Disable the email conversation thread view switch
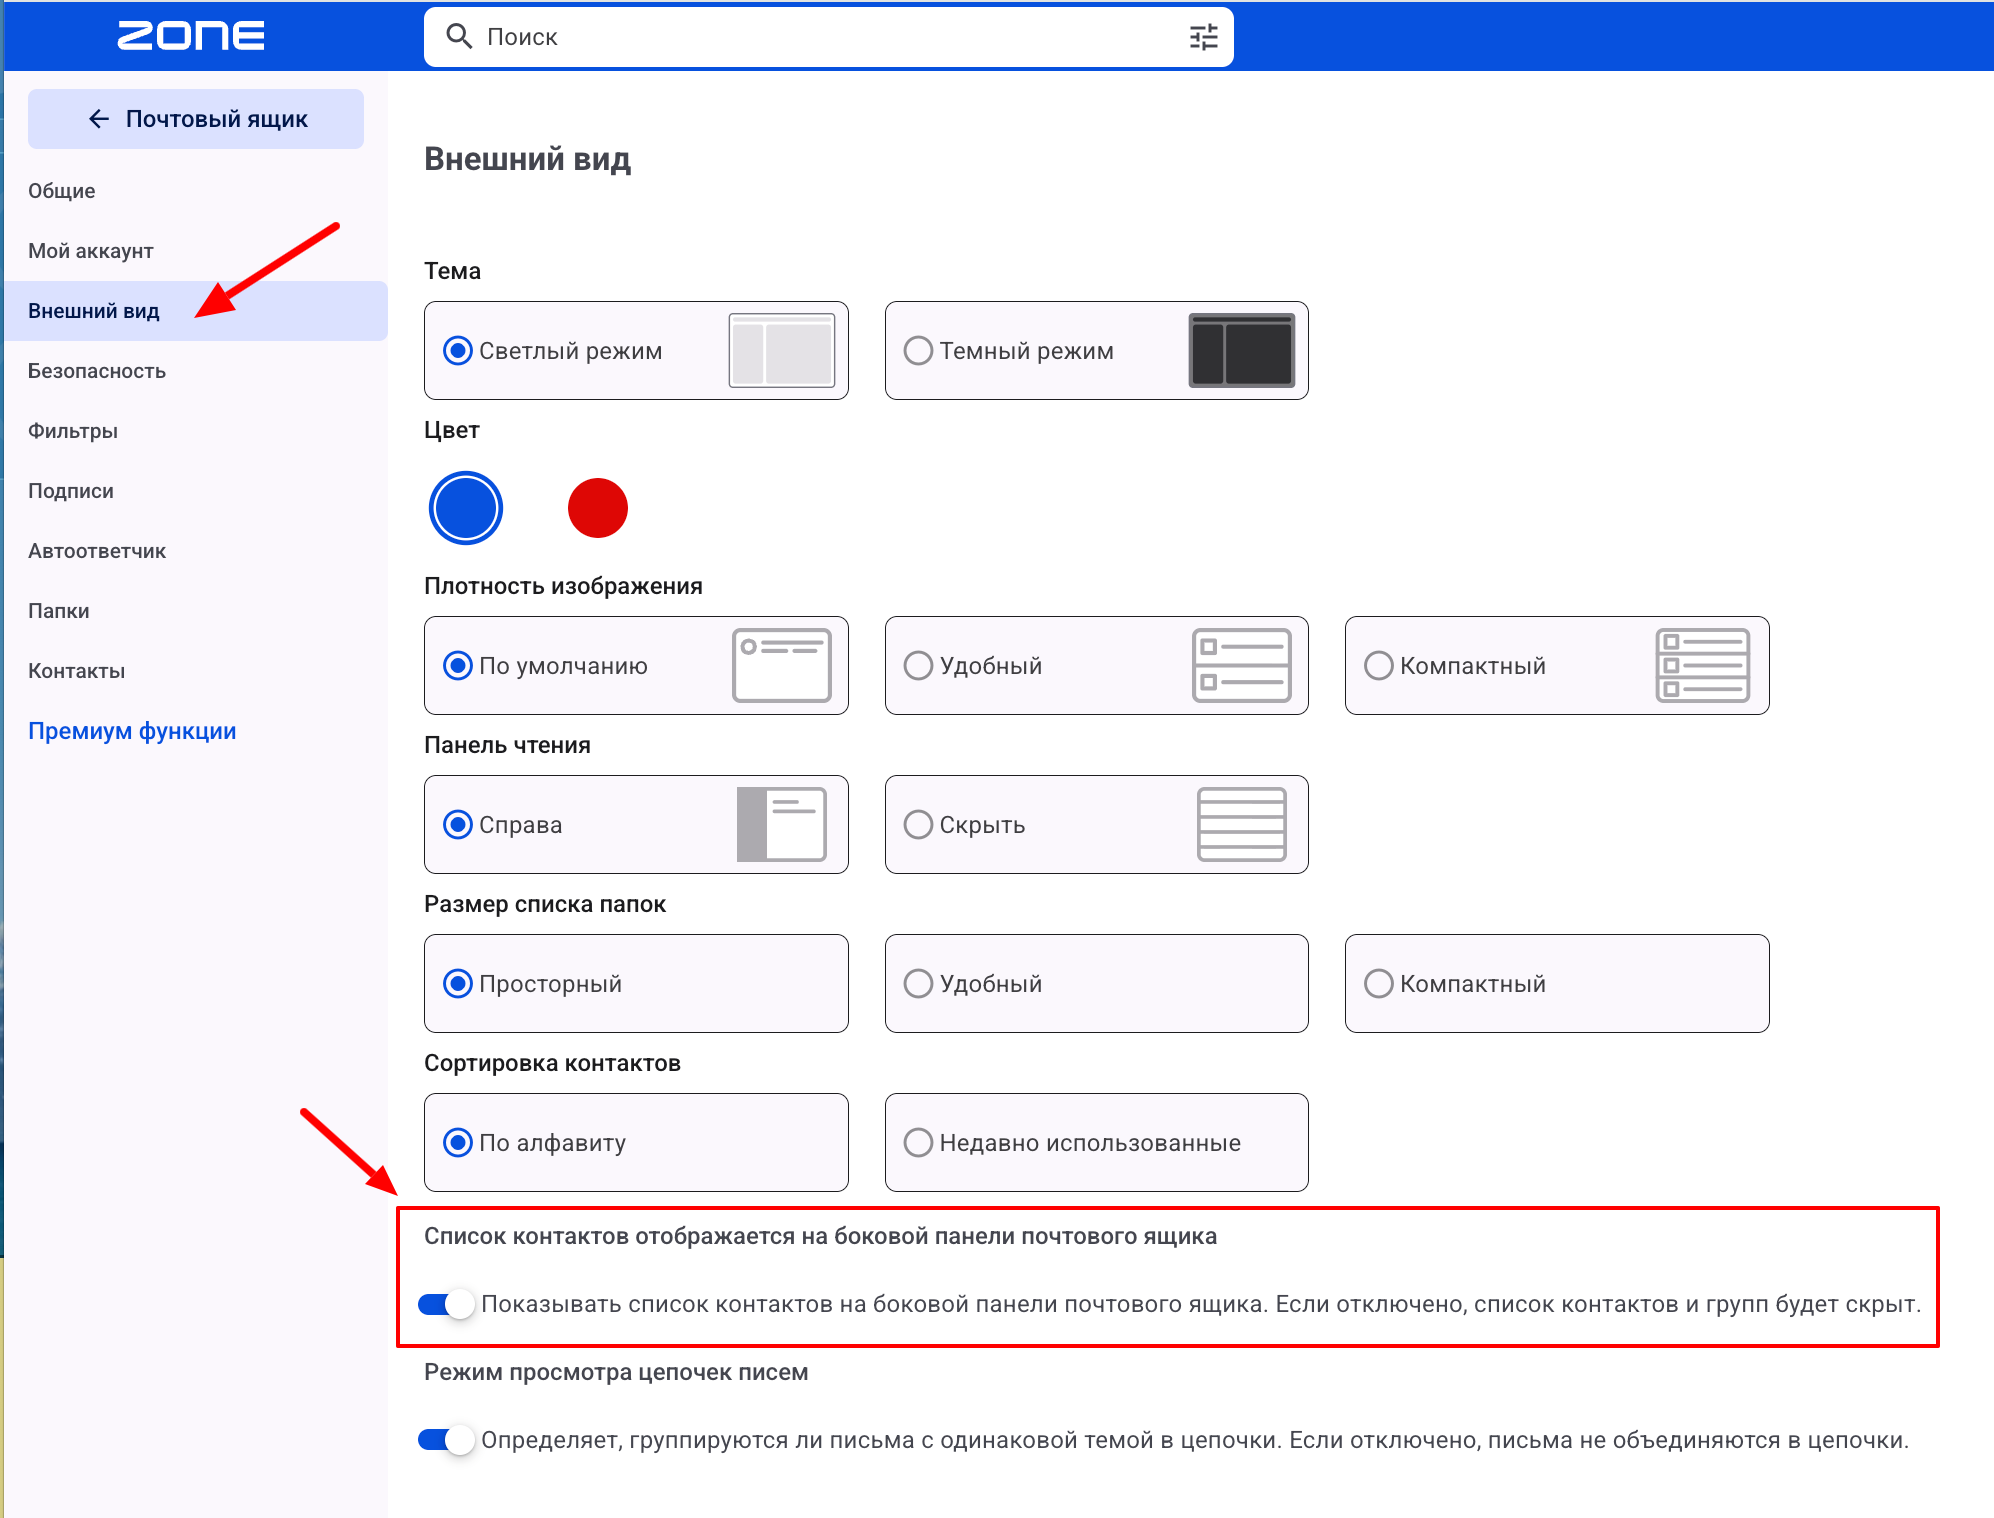 (x=446, y=1440)
